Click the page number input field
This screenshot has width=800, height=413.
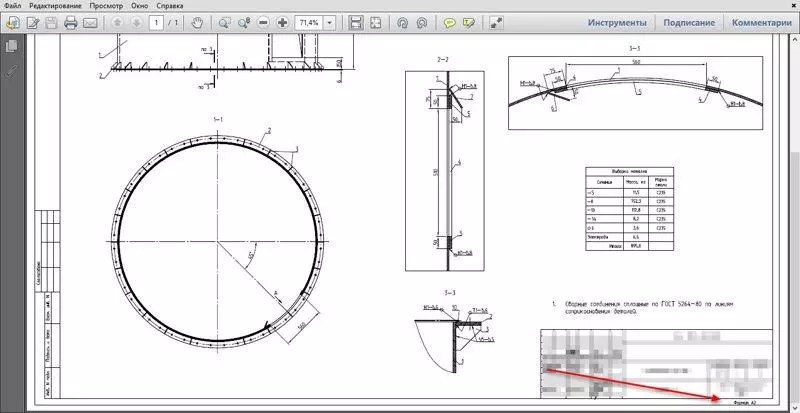click(156, 22)
